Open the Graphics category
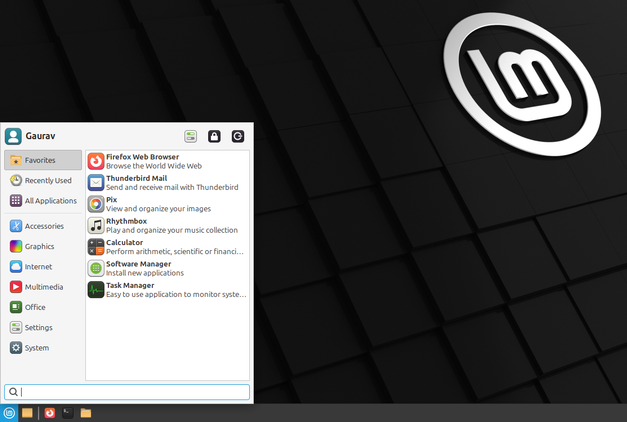 [43, 246]
